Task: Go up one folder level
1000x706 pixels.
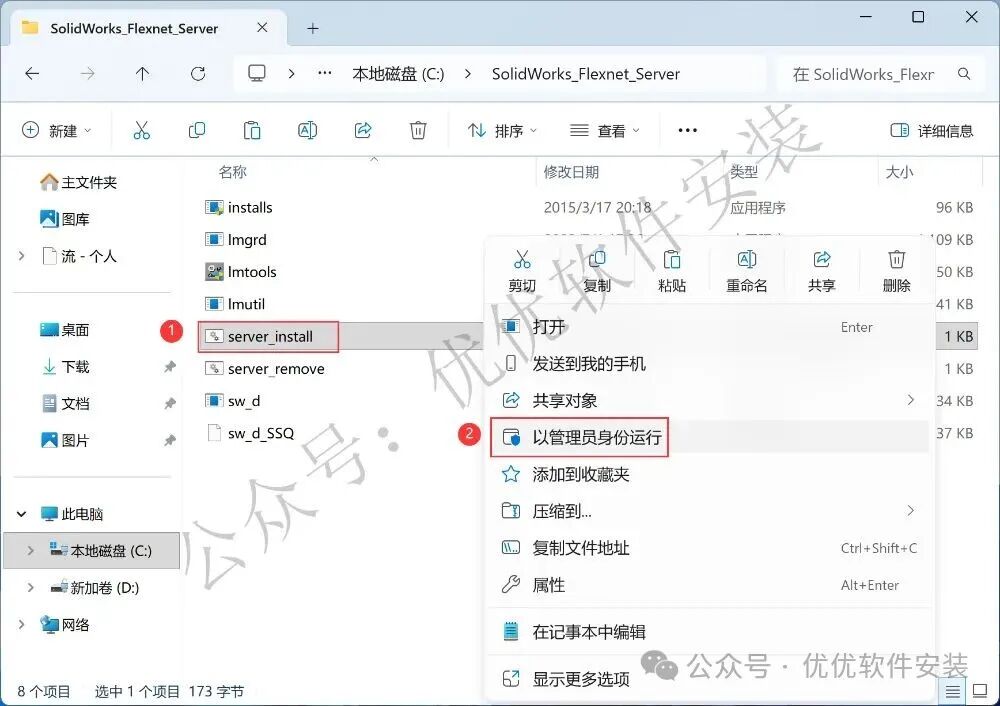Action: [x=142, y=74]
